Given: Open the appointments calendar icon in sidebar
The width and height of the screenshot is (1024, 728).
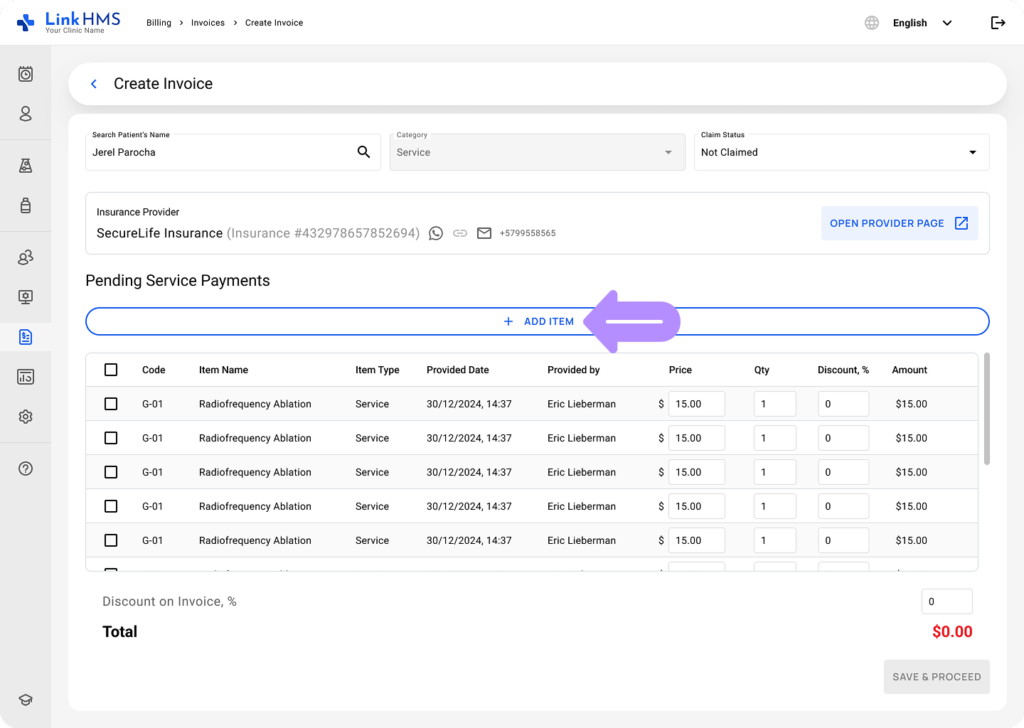Looking at the screenshot, I should 25,74.
